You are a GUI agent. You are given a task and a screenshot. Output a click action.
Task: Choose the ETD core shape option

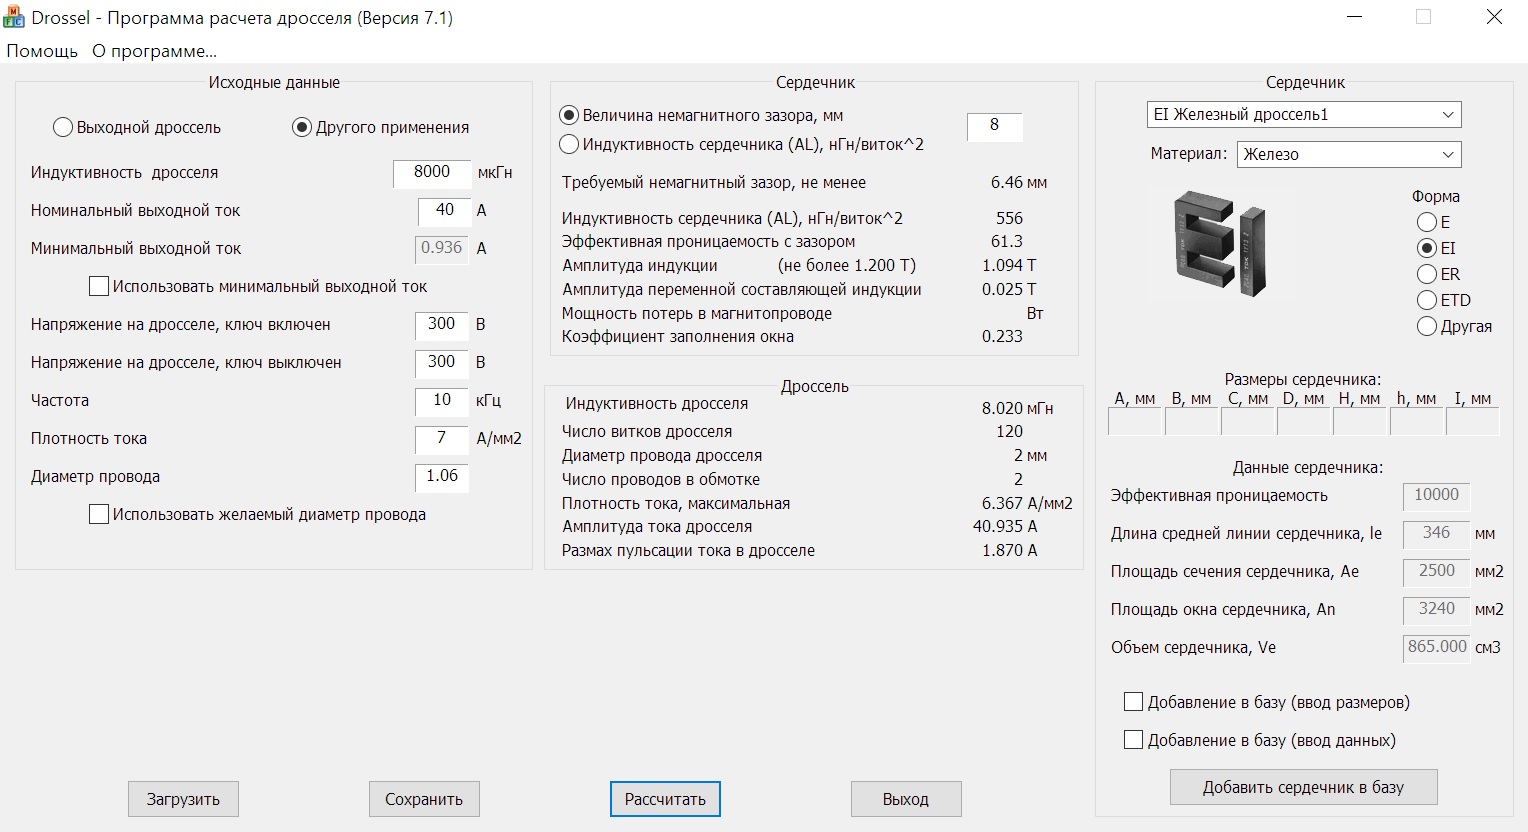1427,300
